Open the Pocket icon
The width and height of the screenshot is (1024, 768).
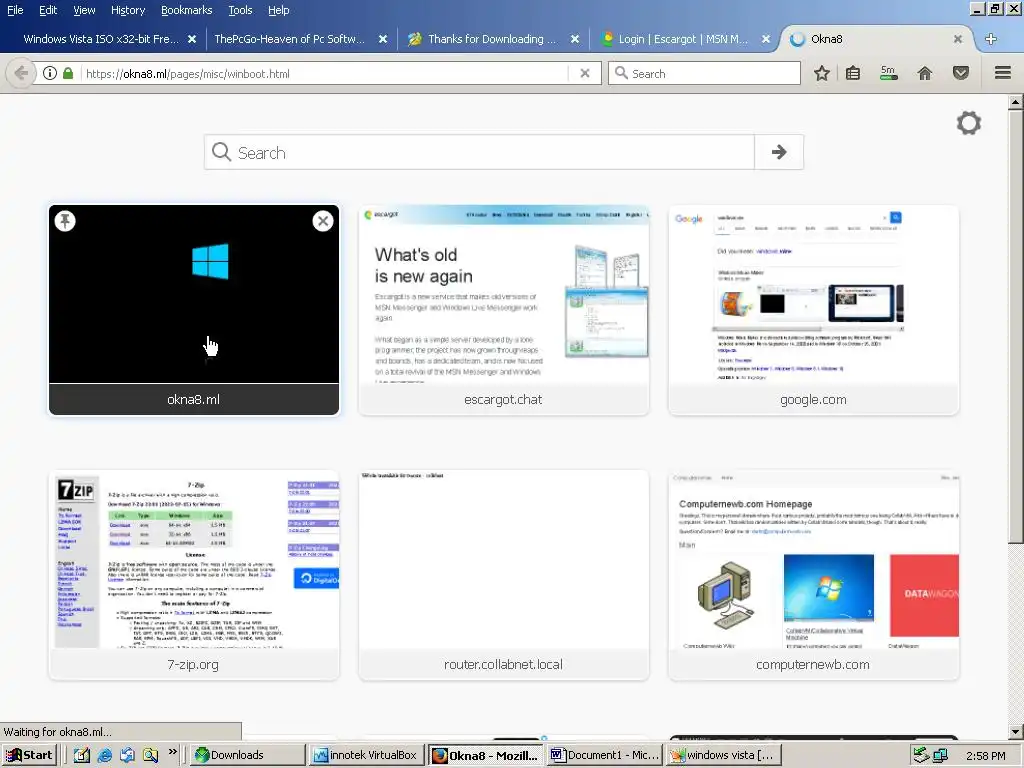click(961, 73)
